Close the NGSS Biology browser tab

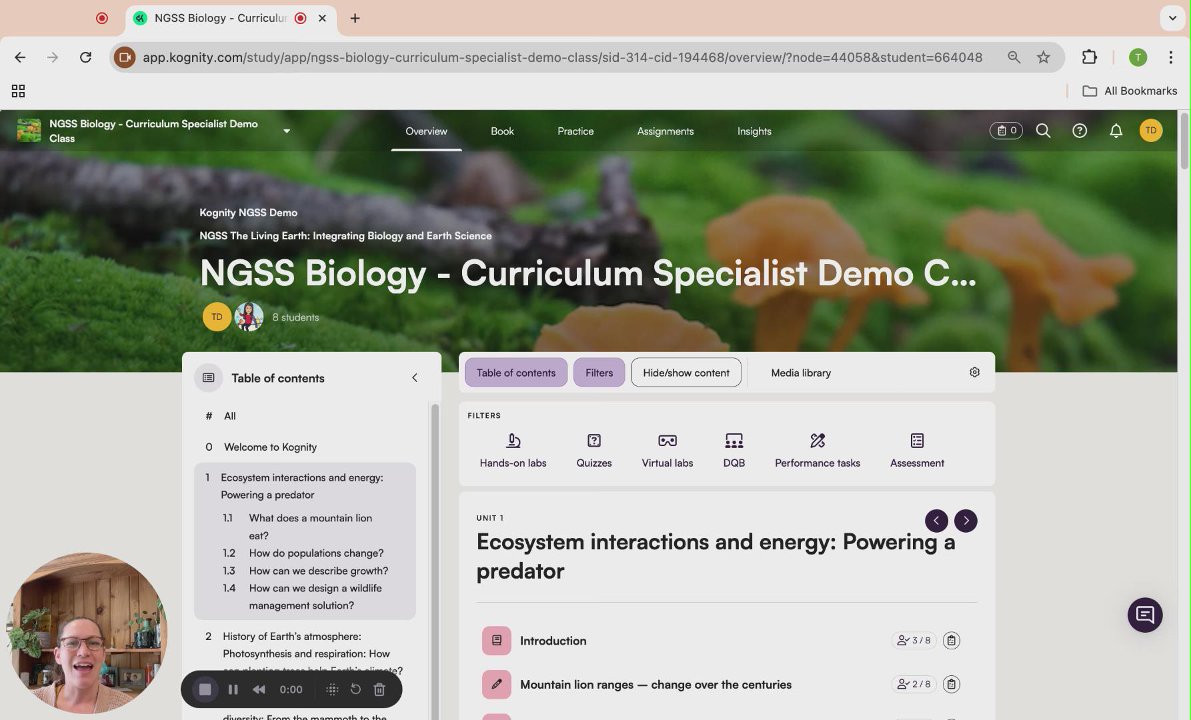(x=322, y=18)
